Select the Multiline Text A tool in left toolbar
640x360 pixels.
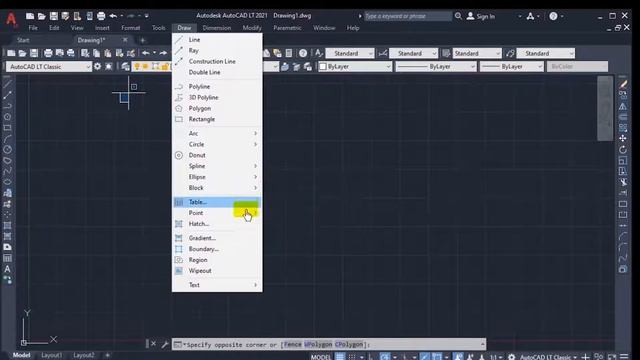(x=7, y=269)
